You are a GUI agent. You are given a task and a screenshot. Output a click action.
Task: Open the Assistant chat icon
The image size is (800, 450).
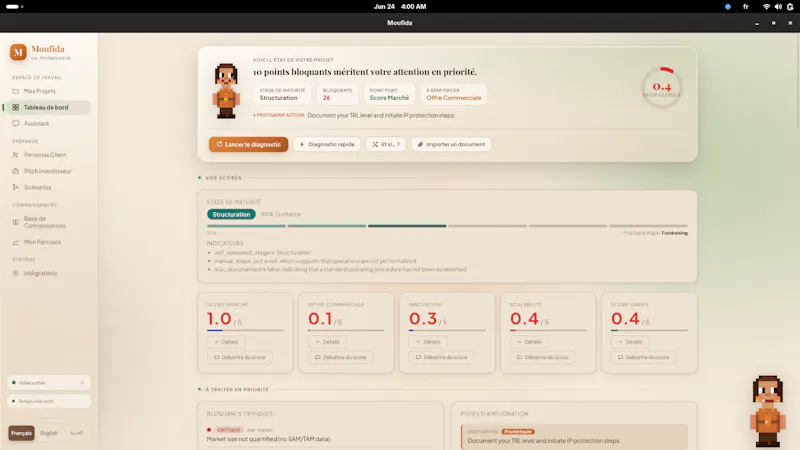pos(15,123)
